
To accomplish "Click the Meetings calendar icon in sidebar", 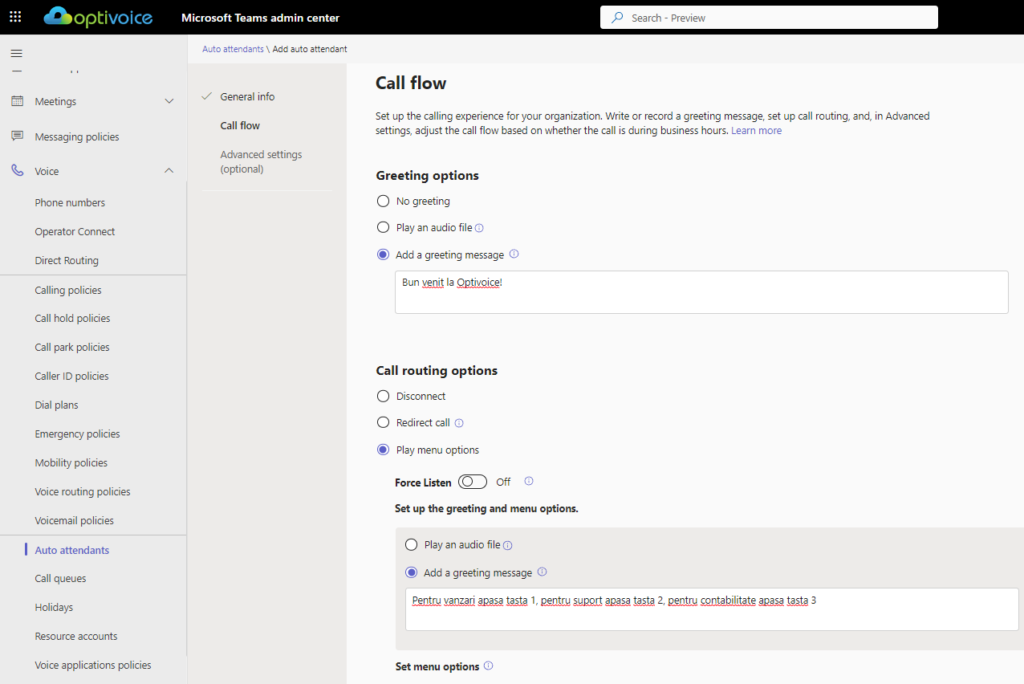I will (x=17, y=101).
